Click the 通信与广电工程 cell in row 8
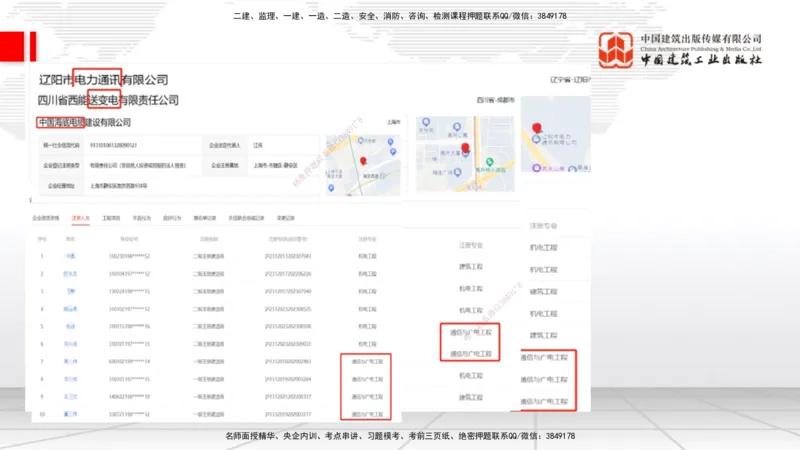This screenshot has width=800, height=450. (x=367, y=379)
